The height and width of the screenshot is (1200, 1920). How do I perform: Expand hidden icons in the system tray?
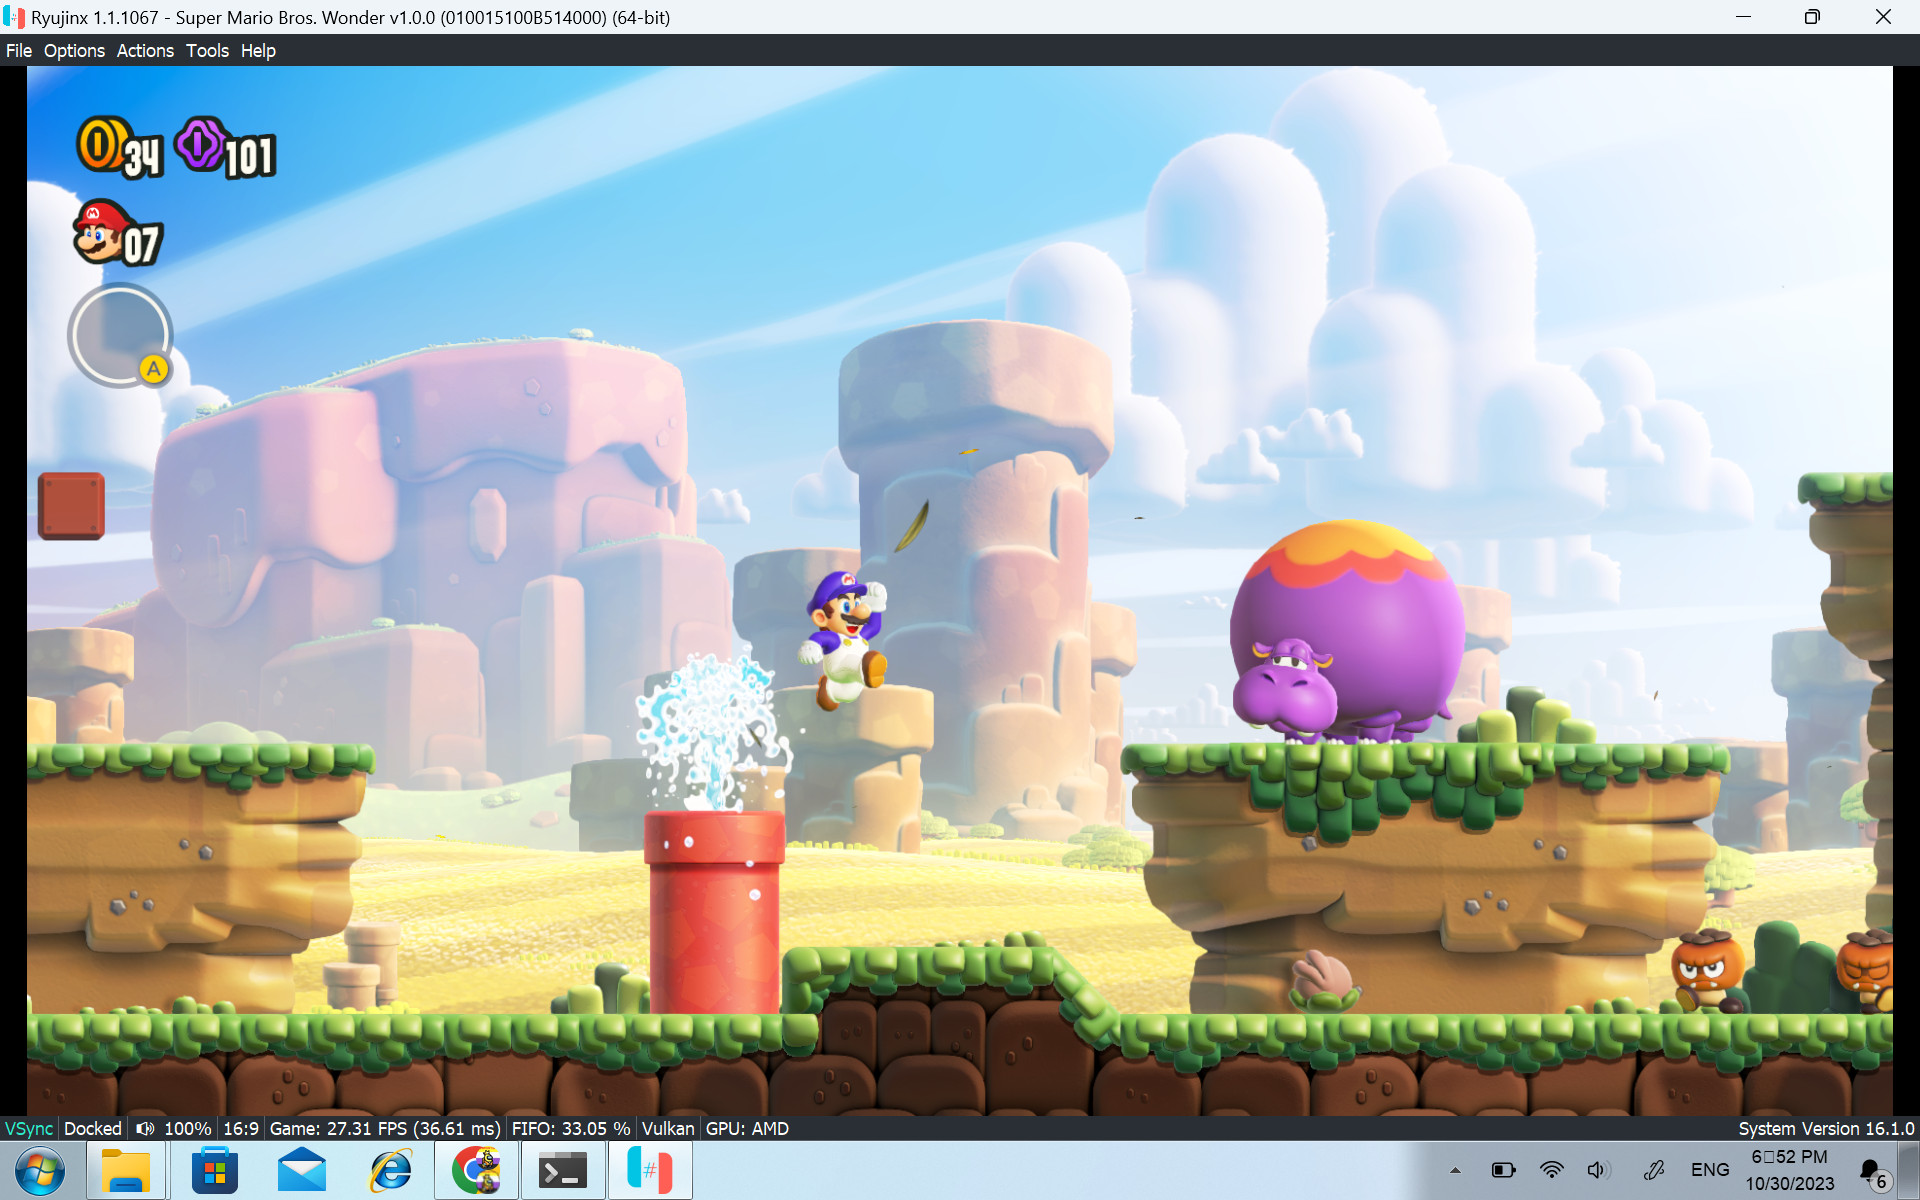(1455, 1169)
